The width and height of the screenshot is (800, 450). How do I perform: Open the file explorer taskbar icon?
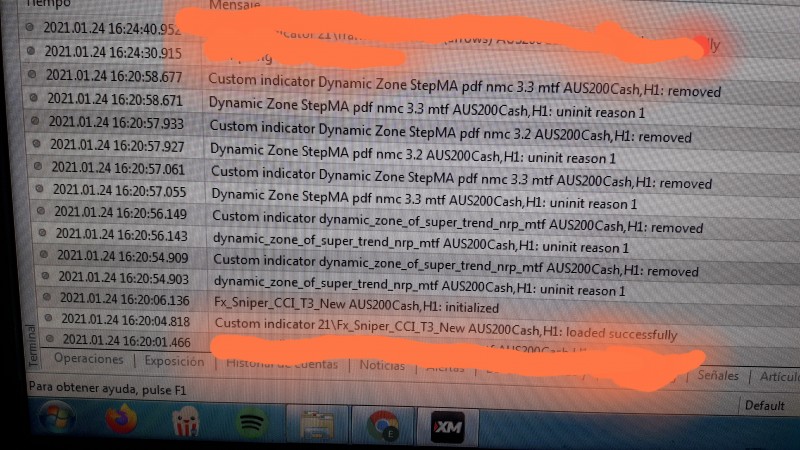[x=317, y=425]
